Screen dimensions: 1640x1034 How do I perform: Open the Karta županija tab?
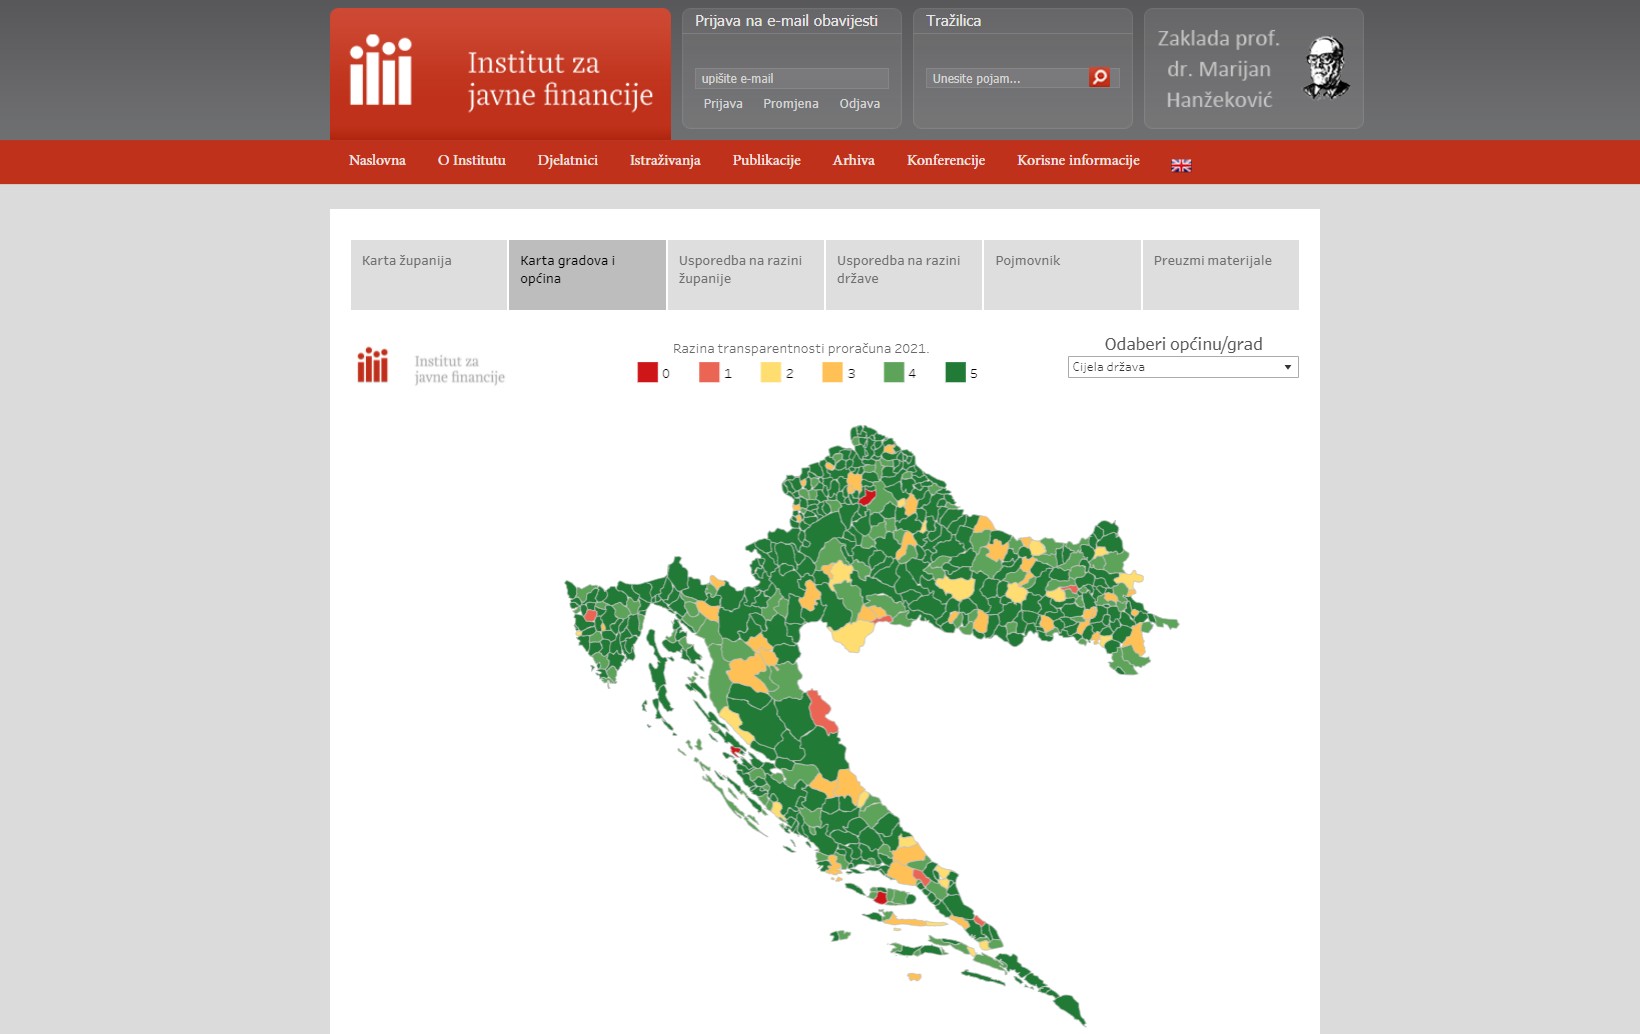pyautogui.click(x=428, y=275)
